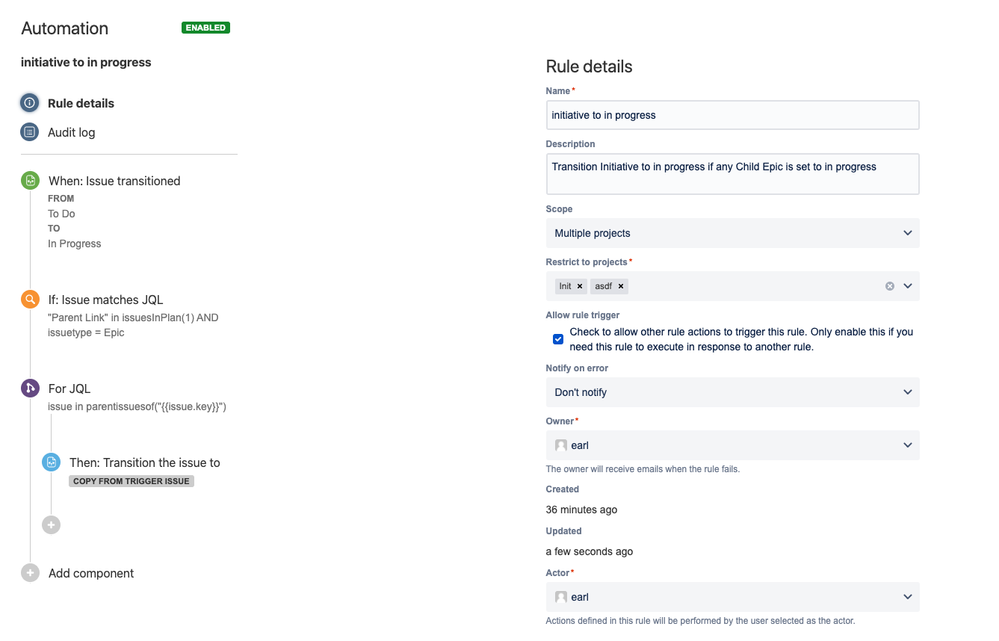Open the Notify on error dropdown
The width and height of the screenshot is (999, 641).
click(731, 392)
